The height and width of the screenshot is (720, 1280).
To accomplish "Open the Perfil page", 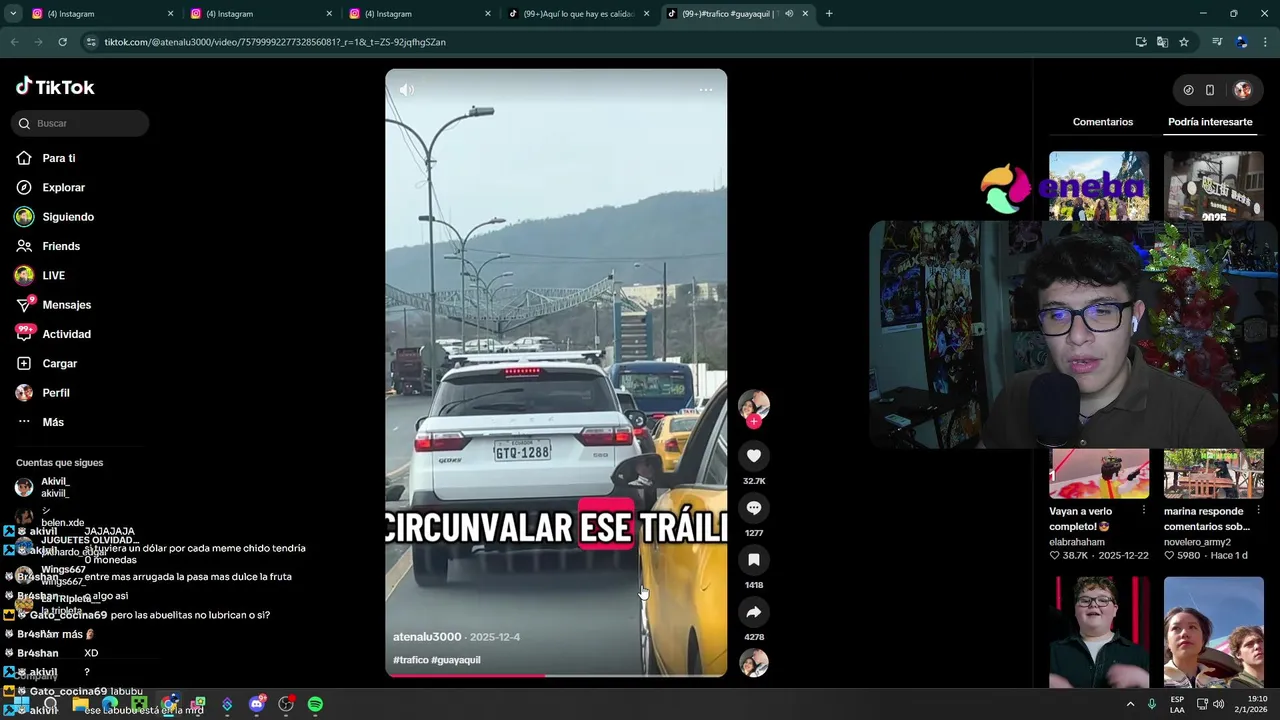I will 55,393.
